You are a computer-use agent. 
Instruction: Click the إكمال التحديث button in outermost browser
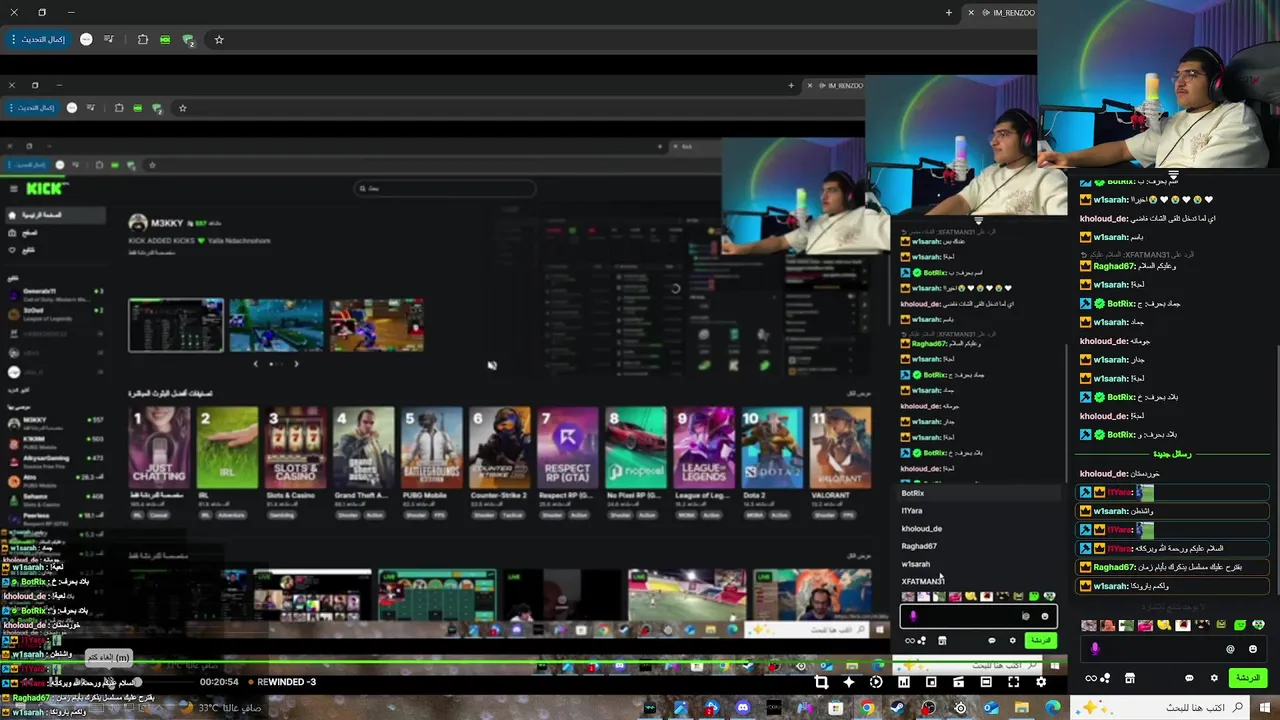click(x=38, y=40)
